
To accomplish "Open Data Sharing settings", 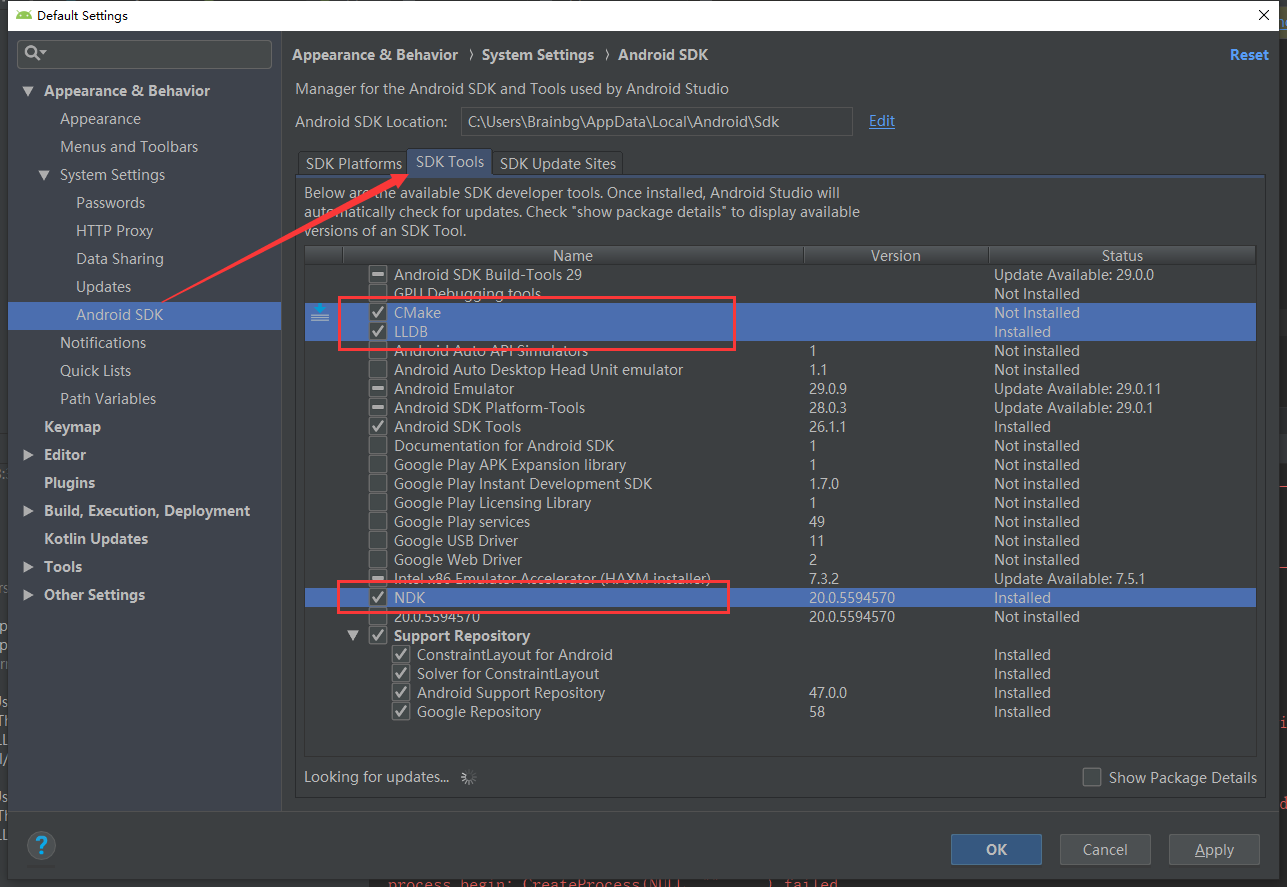I will 119,259.
